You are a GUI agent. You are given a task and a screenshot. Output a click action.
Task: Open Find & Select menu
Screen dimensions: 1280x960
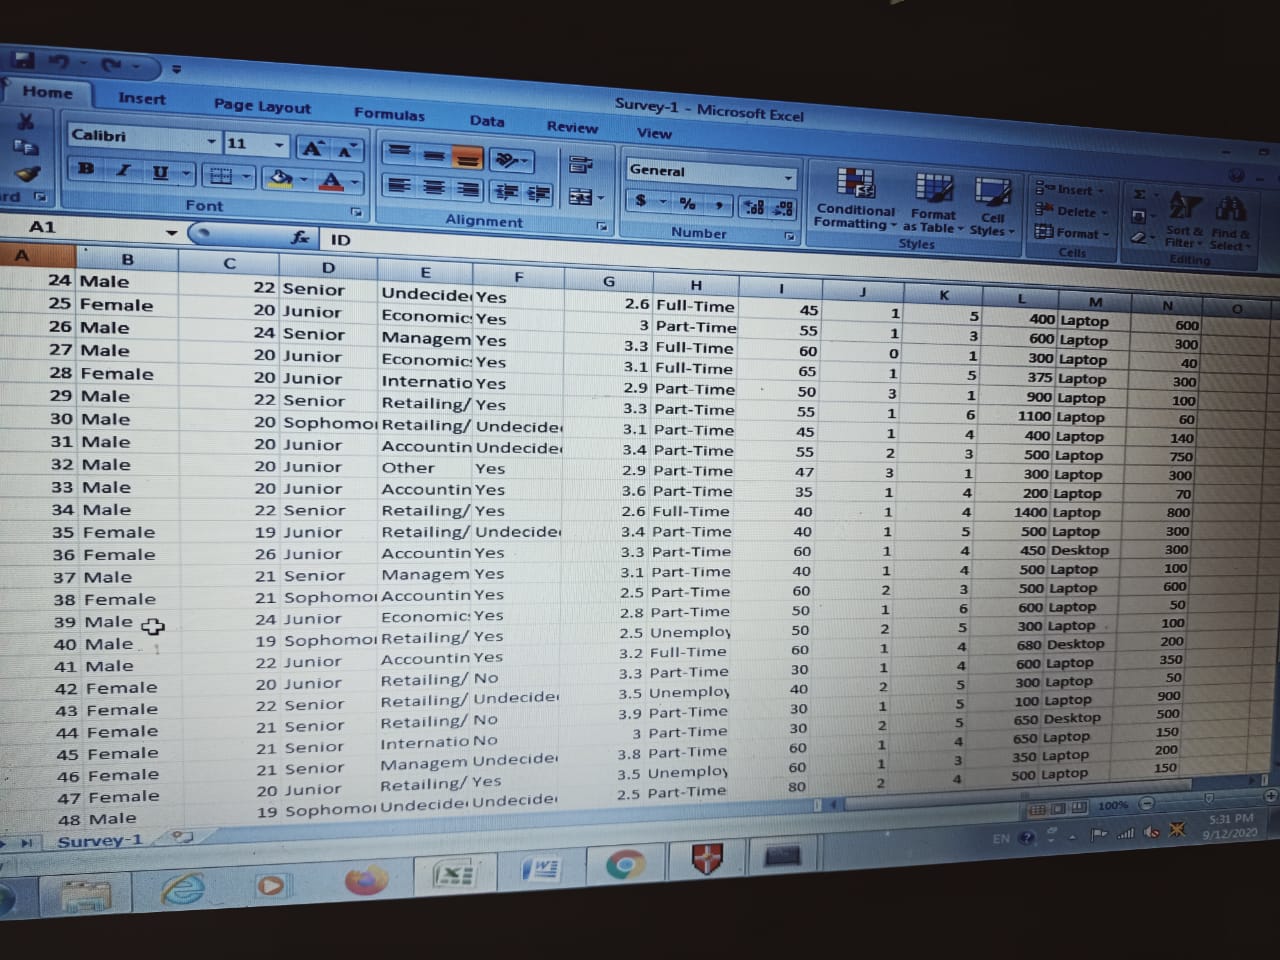click(1230, 223)
